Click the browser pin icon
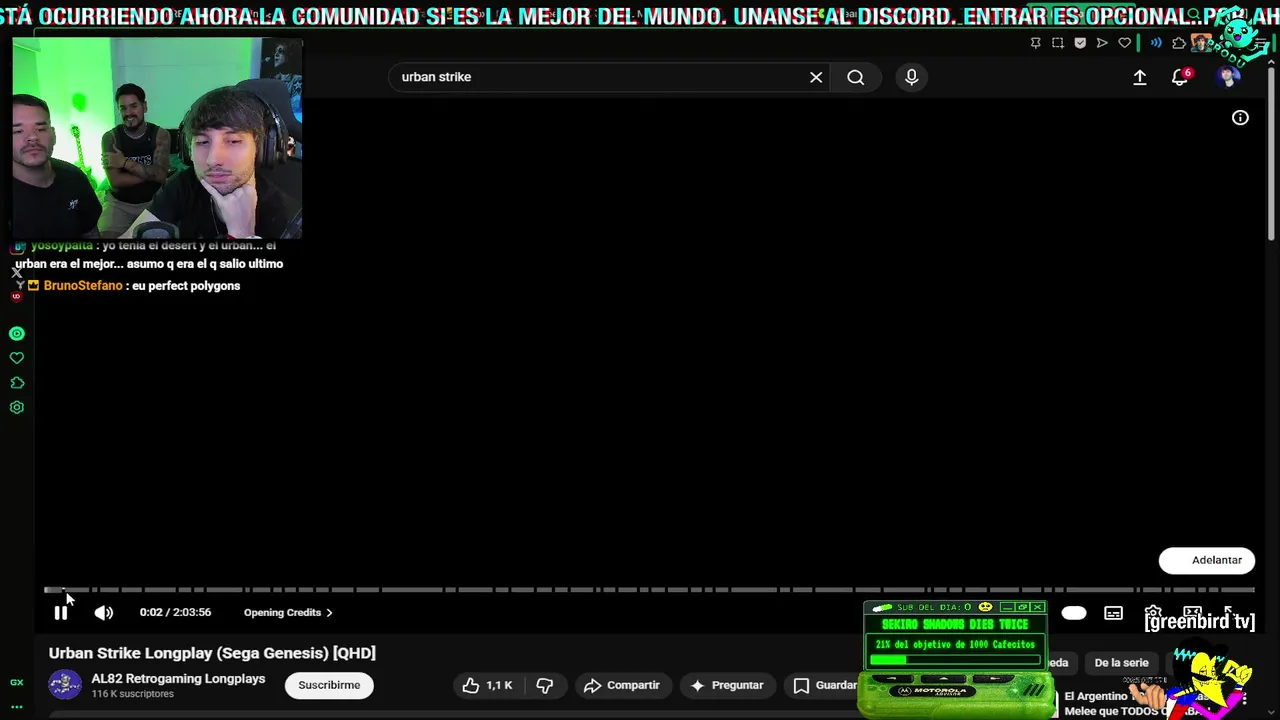Screen dimensions: 1280x720 coord(1035,43)
